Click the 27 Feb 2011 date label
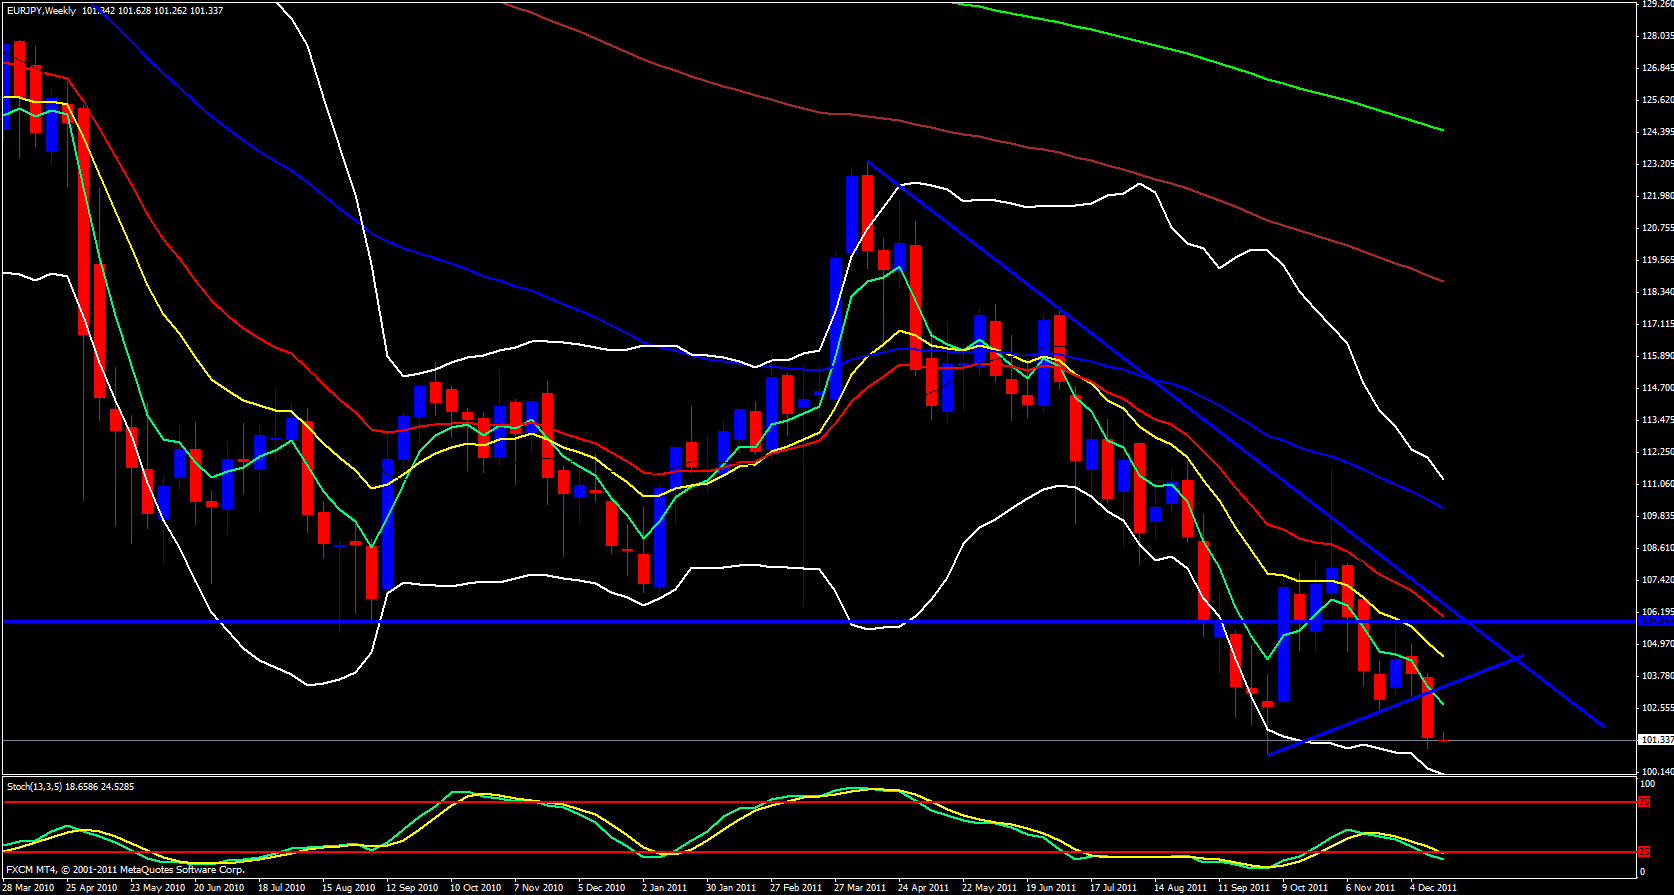The height and width of the screenshot is (895, 1674). point(796,888)
